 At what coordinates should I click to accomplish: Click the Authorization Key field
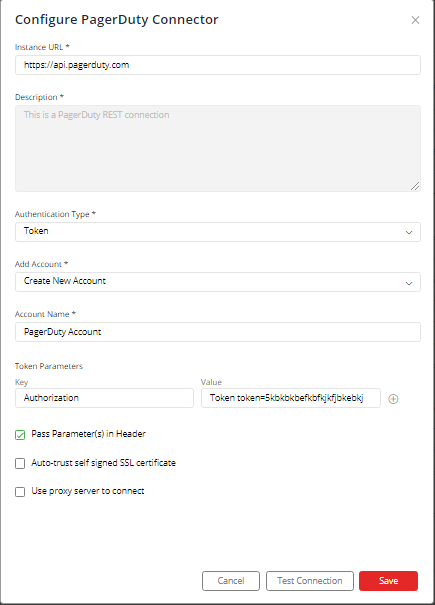point(104,398)
